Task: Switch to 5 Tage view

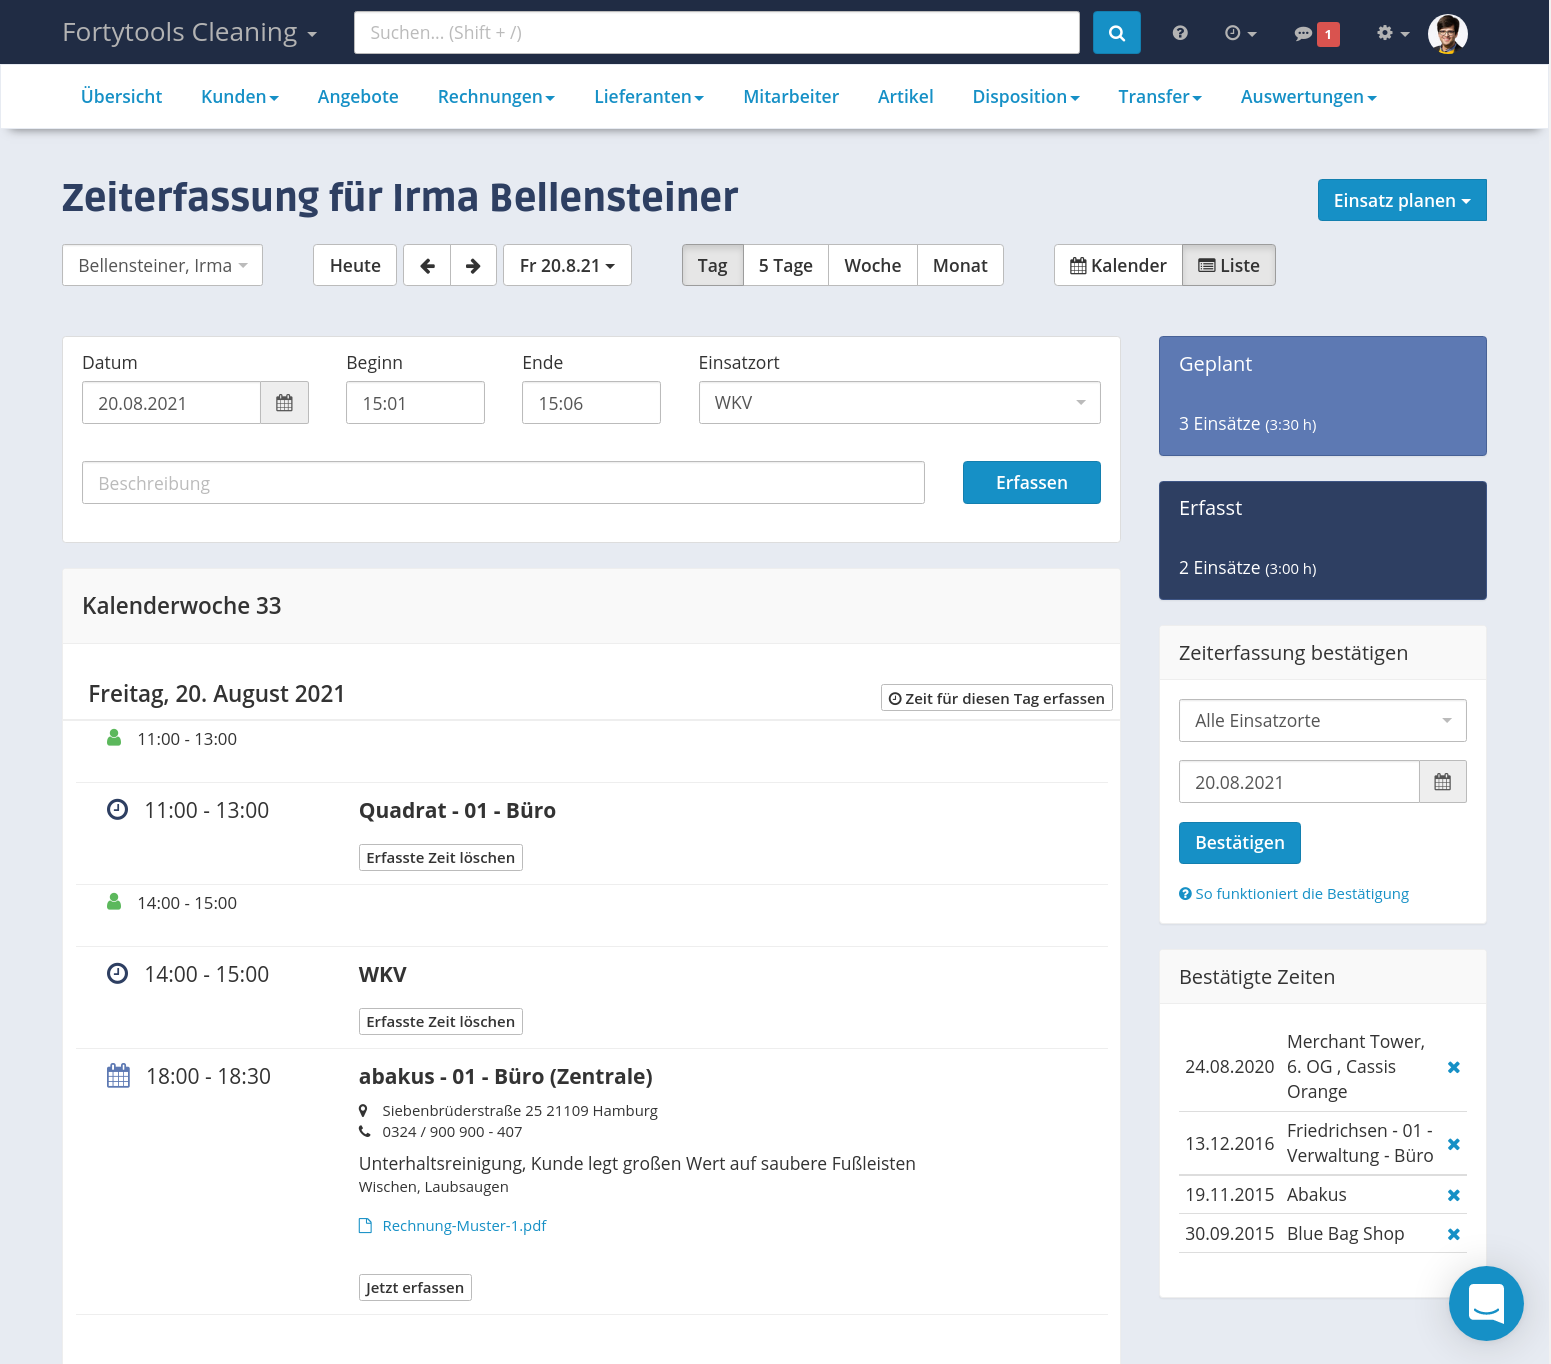Action: (786, 265)
